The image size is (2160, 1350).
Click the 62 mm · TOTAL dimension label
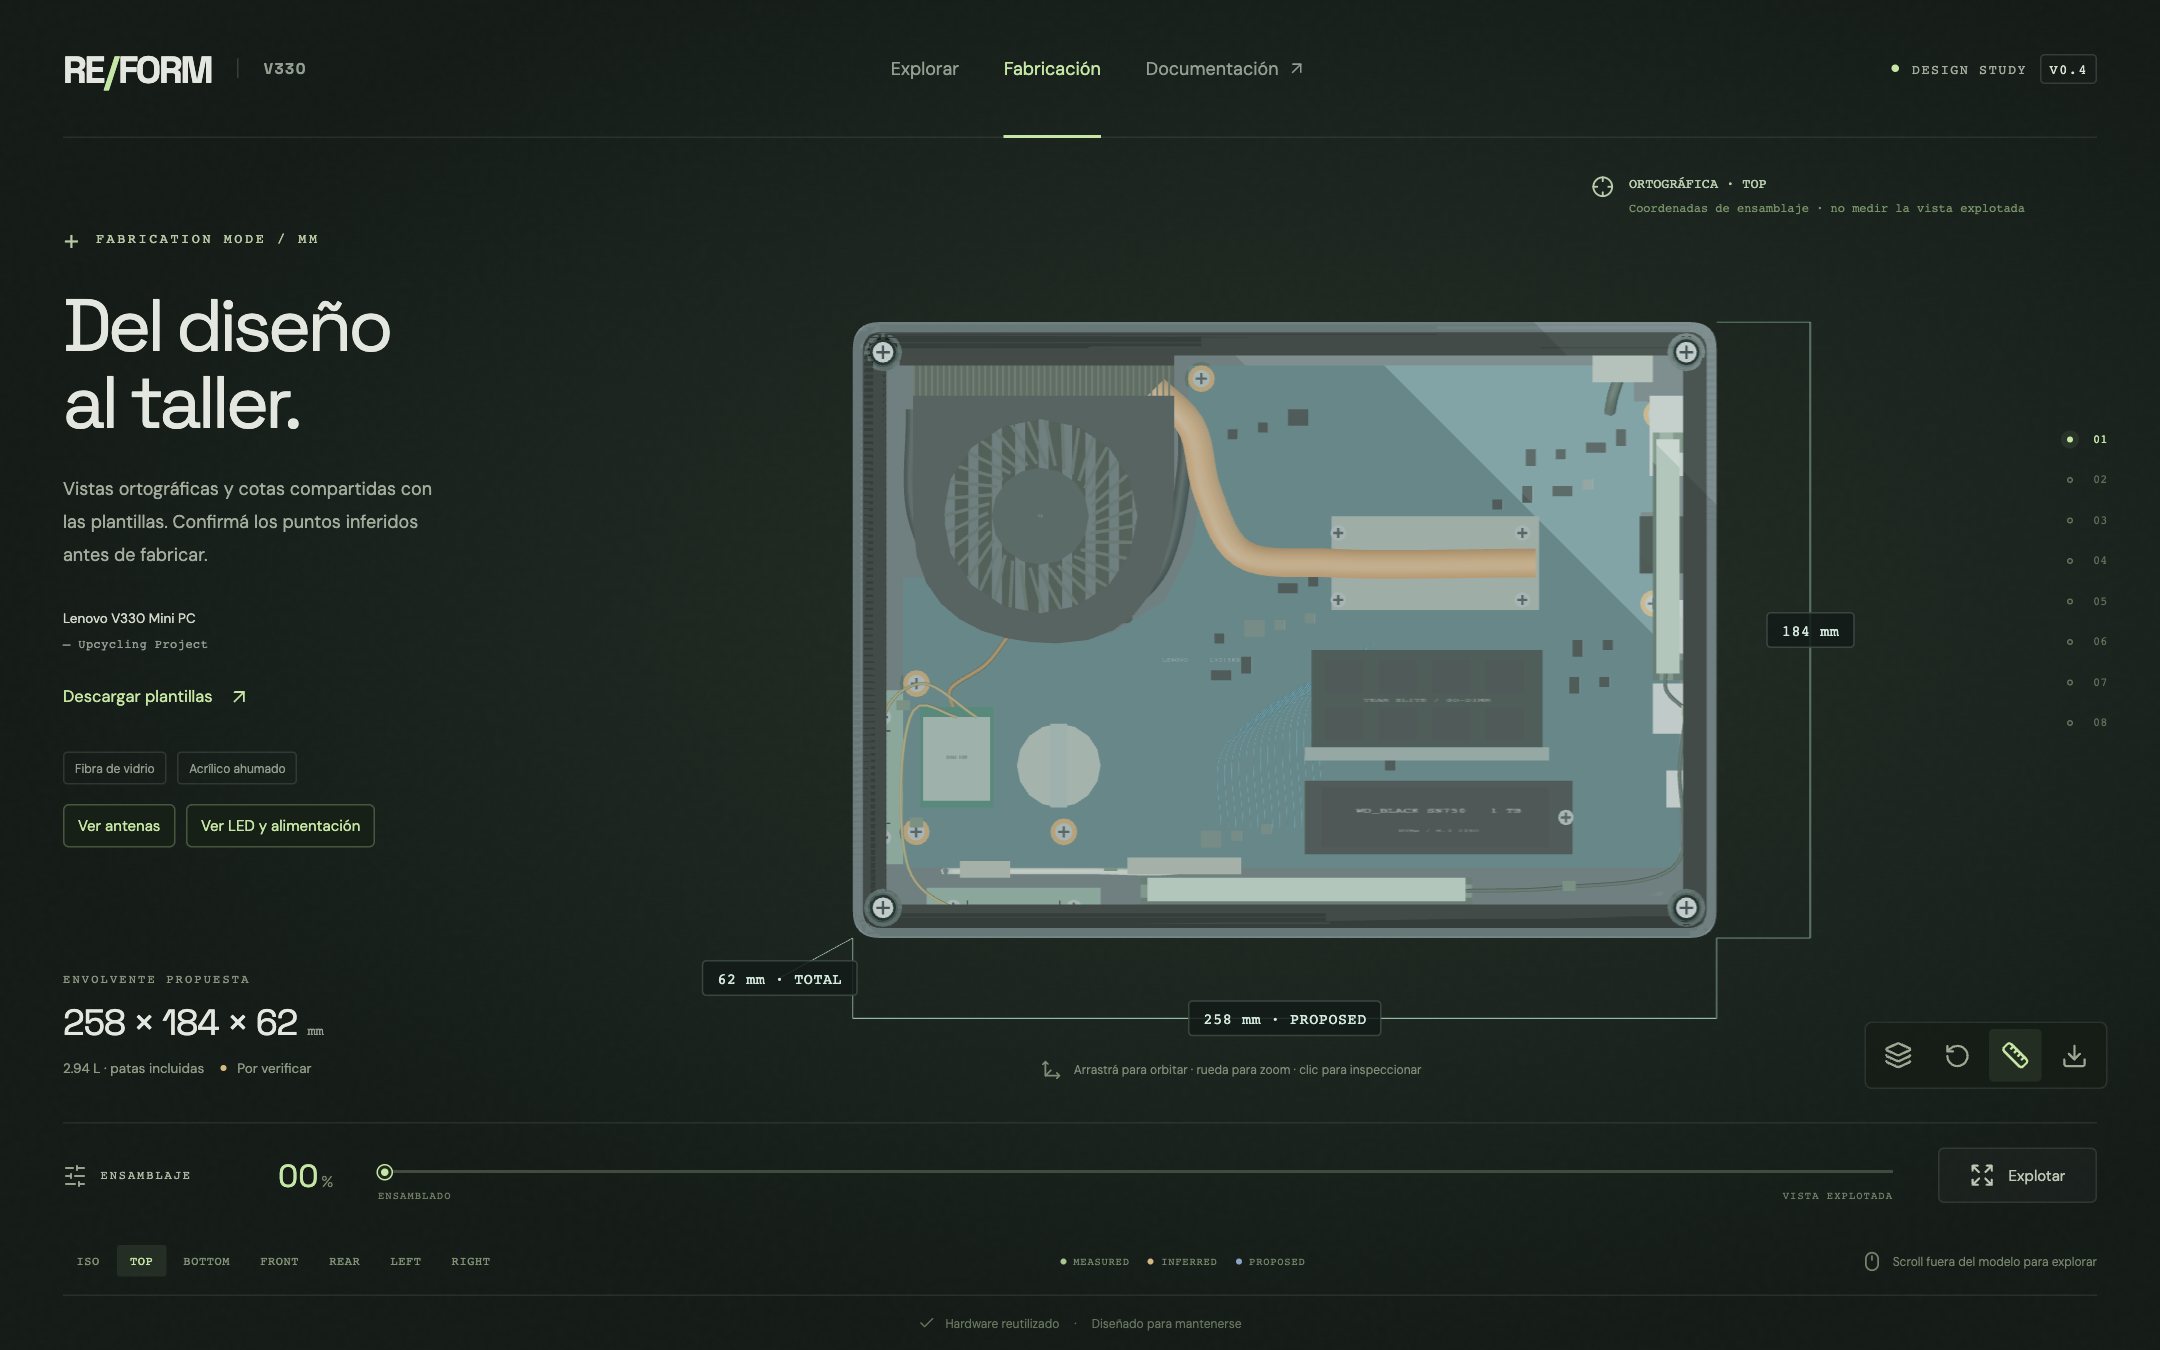point(779,979)
